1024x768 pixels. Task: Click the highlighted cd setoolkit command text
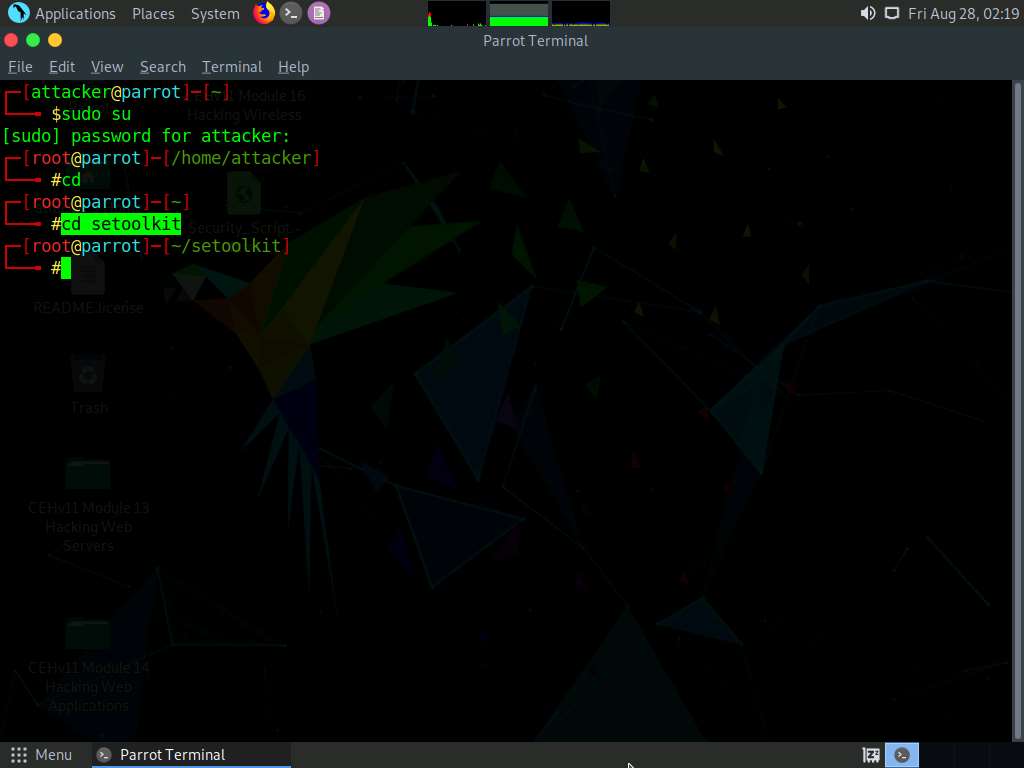[x=120, y=223]
